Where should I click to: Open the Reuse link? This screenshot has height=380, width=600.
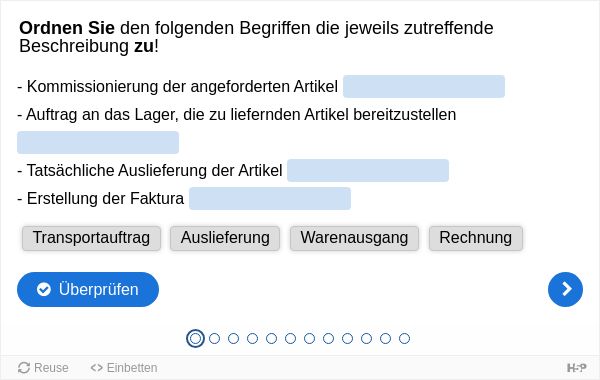[43, 368]
